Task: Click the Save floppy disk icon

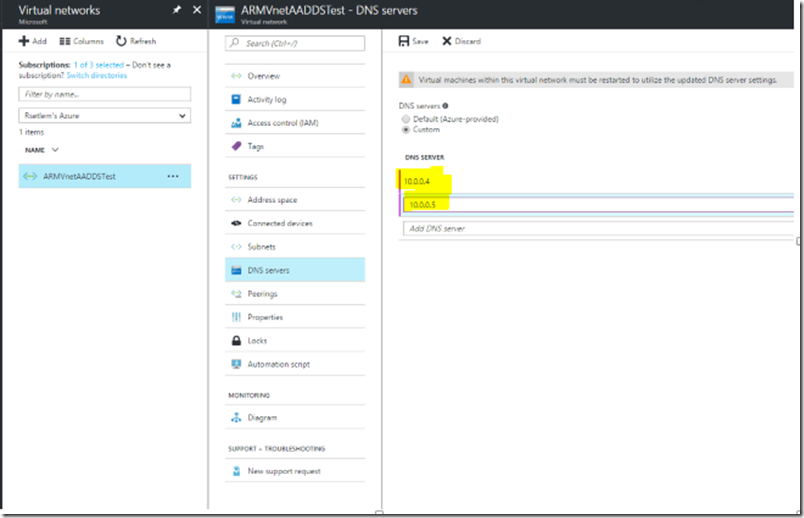Action: point(404,41)
